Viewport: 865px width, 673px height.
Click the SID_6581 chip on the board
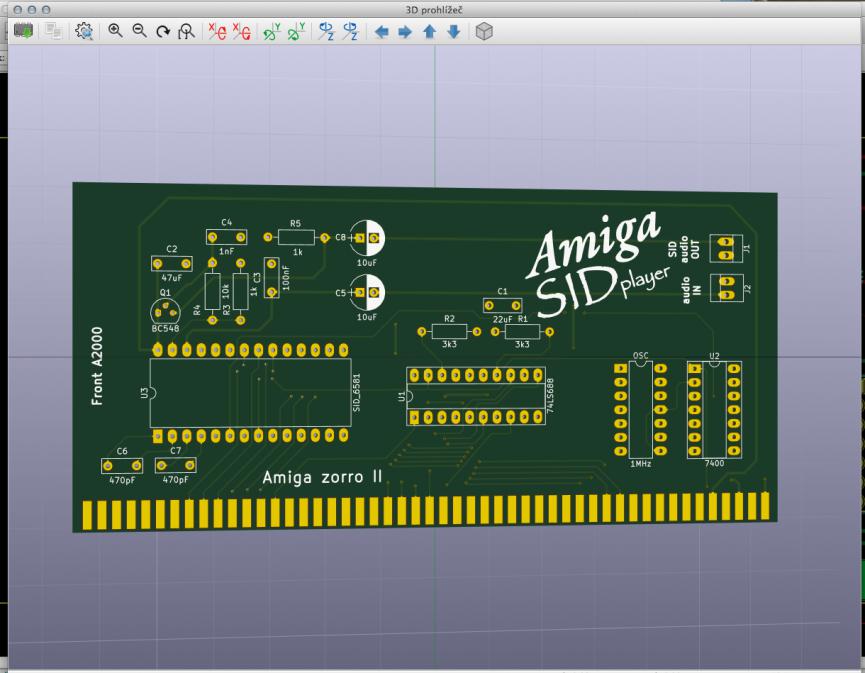(x=250, y=392)
